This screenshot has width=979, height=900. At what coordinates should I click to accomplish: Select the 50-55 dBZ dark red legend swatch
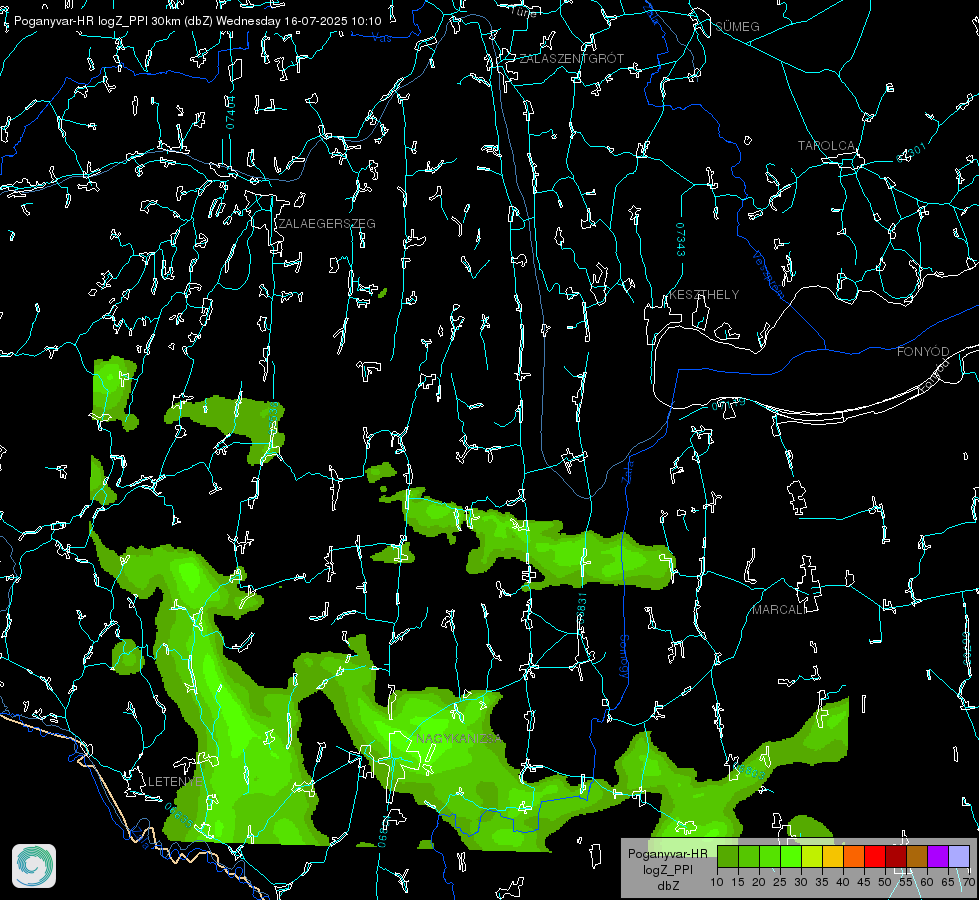tap(896, 856)
